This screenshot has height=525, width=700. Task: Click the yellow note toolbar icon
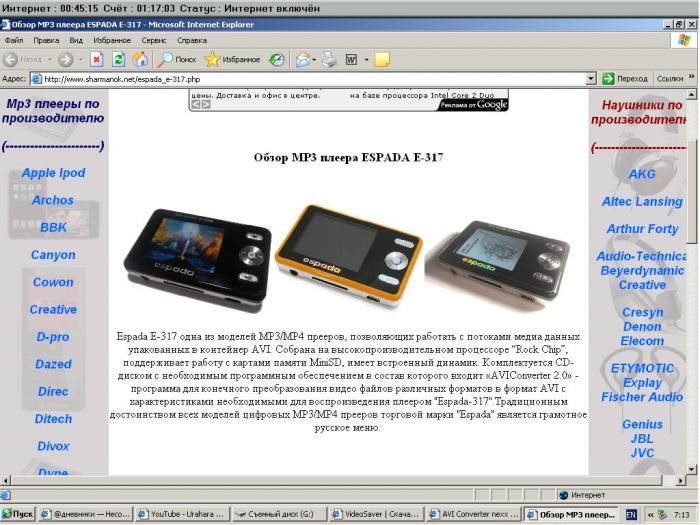click(382, 59)
